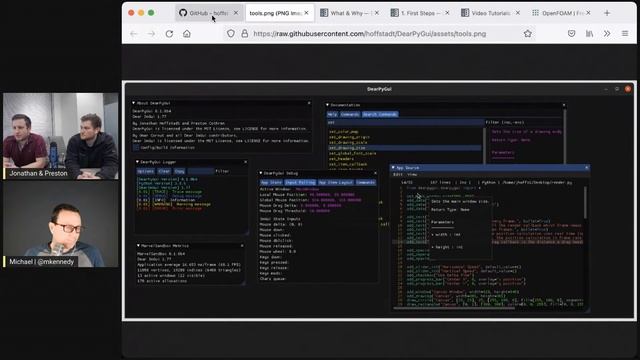The image size is (640, 360).
Task: Click the tracking protection shield icon
Action: [x=231, y=34]
